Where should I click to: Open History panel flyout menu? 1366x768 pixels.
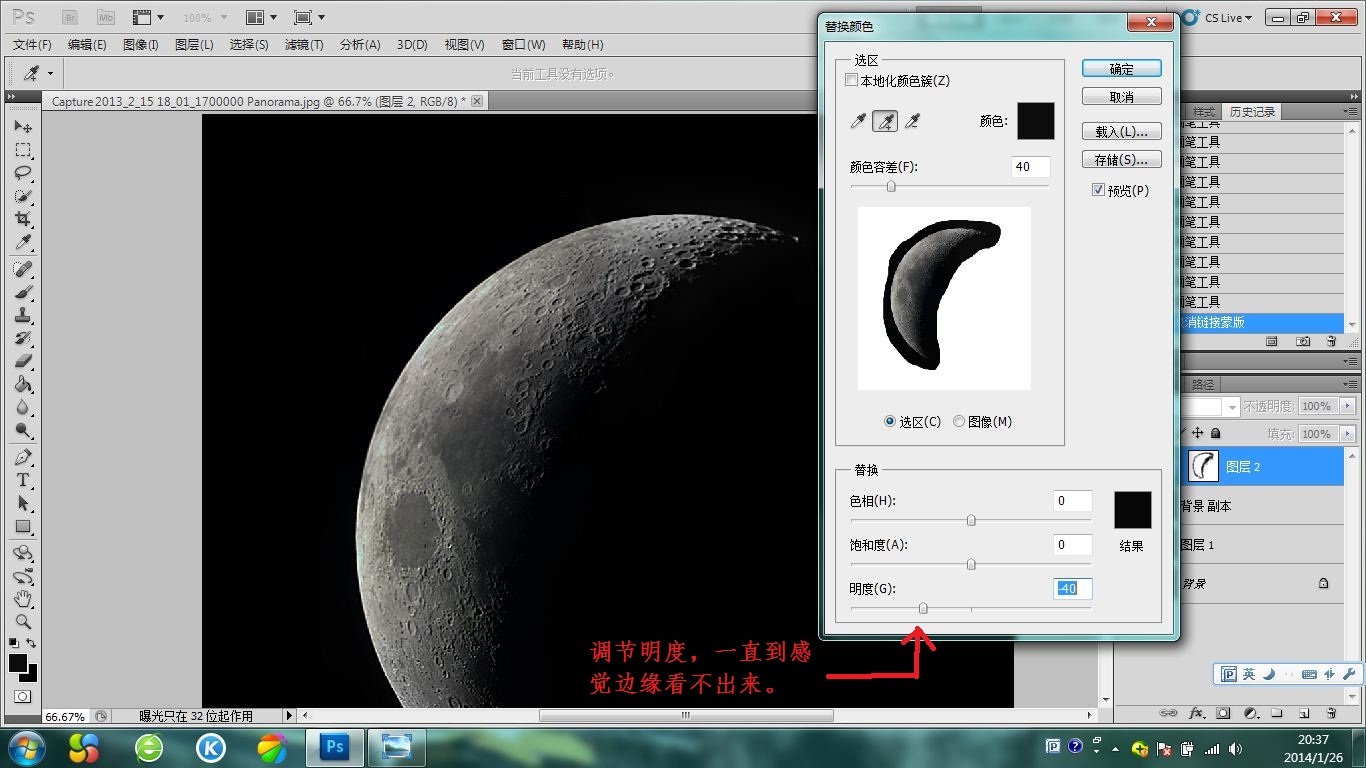pyautogui.click(x=1351, y=111)
